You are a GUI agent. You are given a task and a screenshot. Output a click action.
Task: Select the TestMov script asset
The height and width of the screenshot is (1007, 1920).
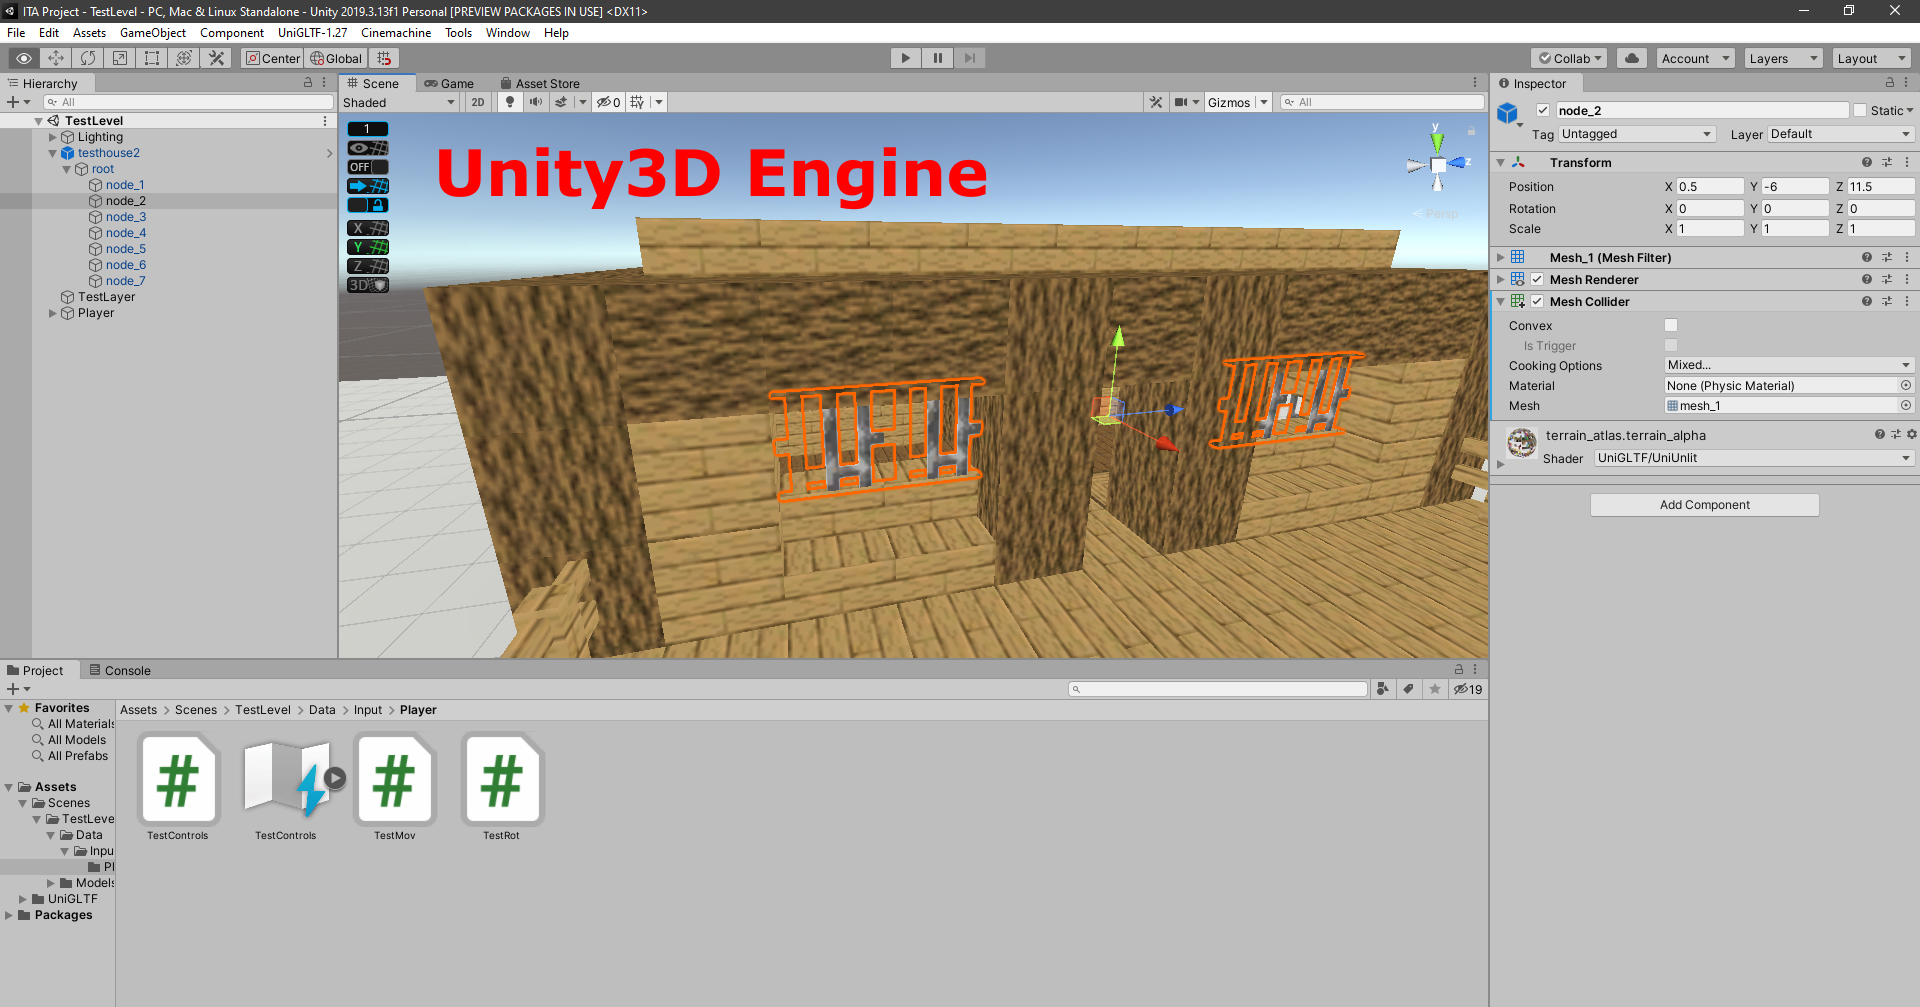click(x=395, y=788)
